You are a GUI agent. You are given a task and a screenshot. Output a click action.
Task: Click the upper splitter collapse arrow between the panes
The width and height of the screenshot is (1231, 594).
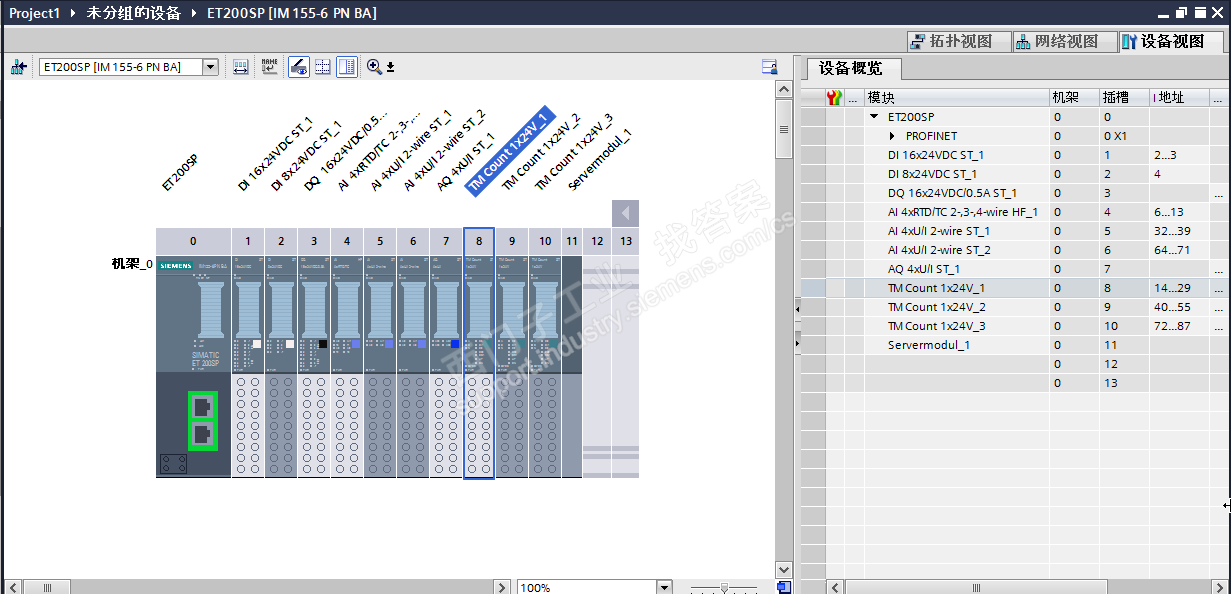797,311
